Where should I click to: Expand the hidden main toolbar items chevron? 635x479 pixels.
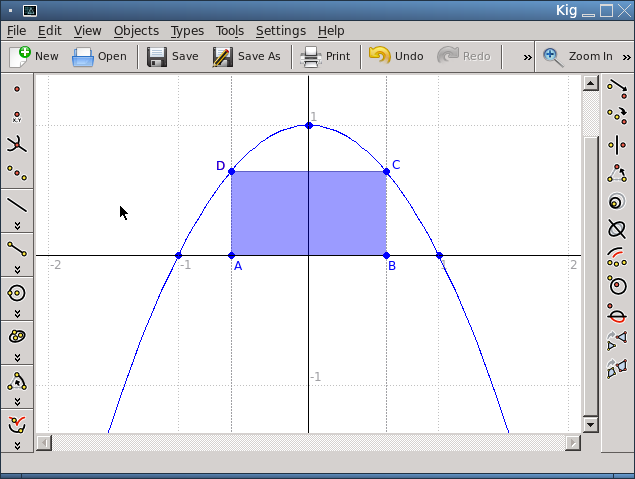tap(527, 57)
